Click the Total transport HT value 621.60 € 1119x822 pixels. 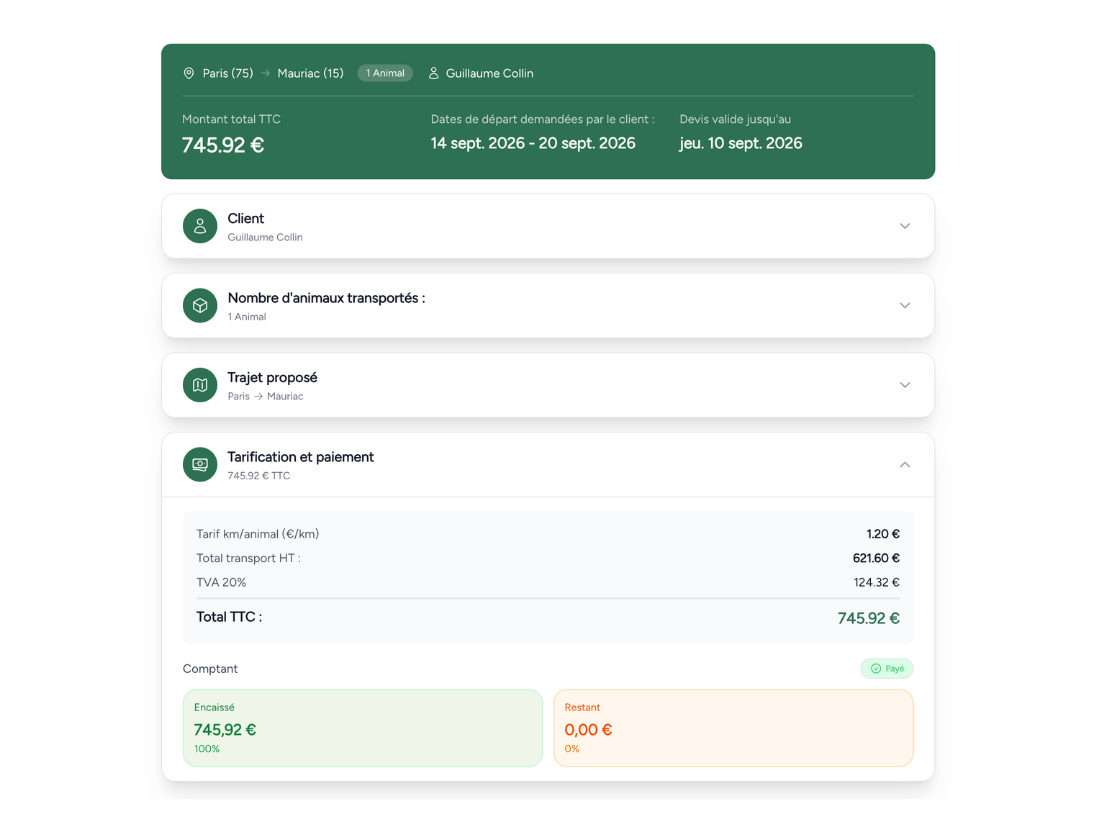pyautogui.click(x=876, y=559)
